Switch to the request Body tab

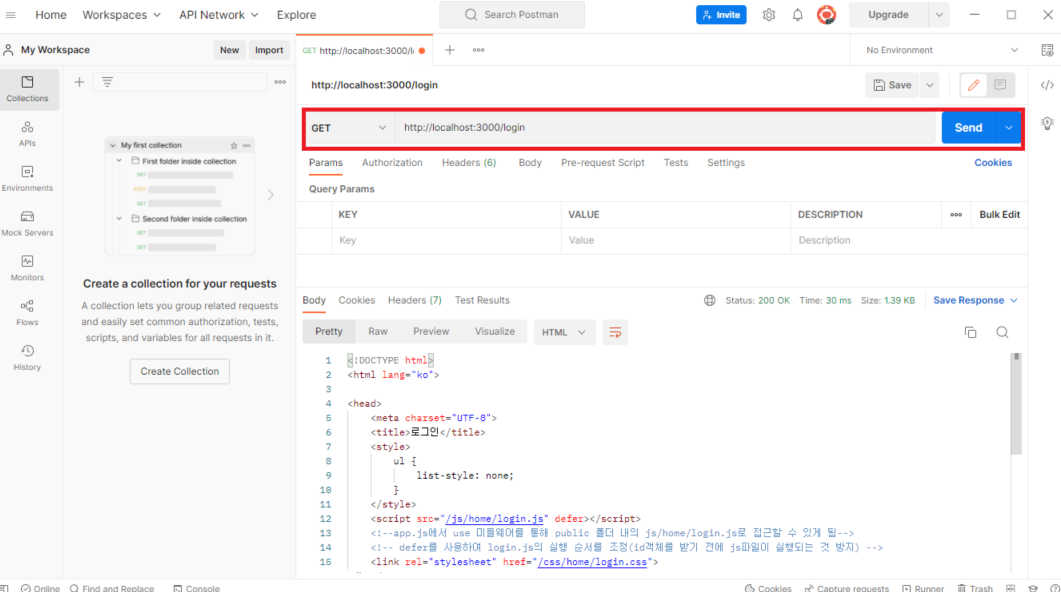click(530, 162)
